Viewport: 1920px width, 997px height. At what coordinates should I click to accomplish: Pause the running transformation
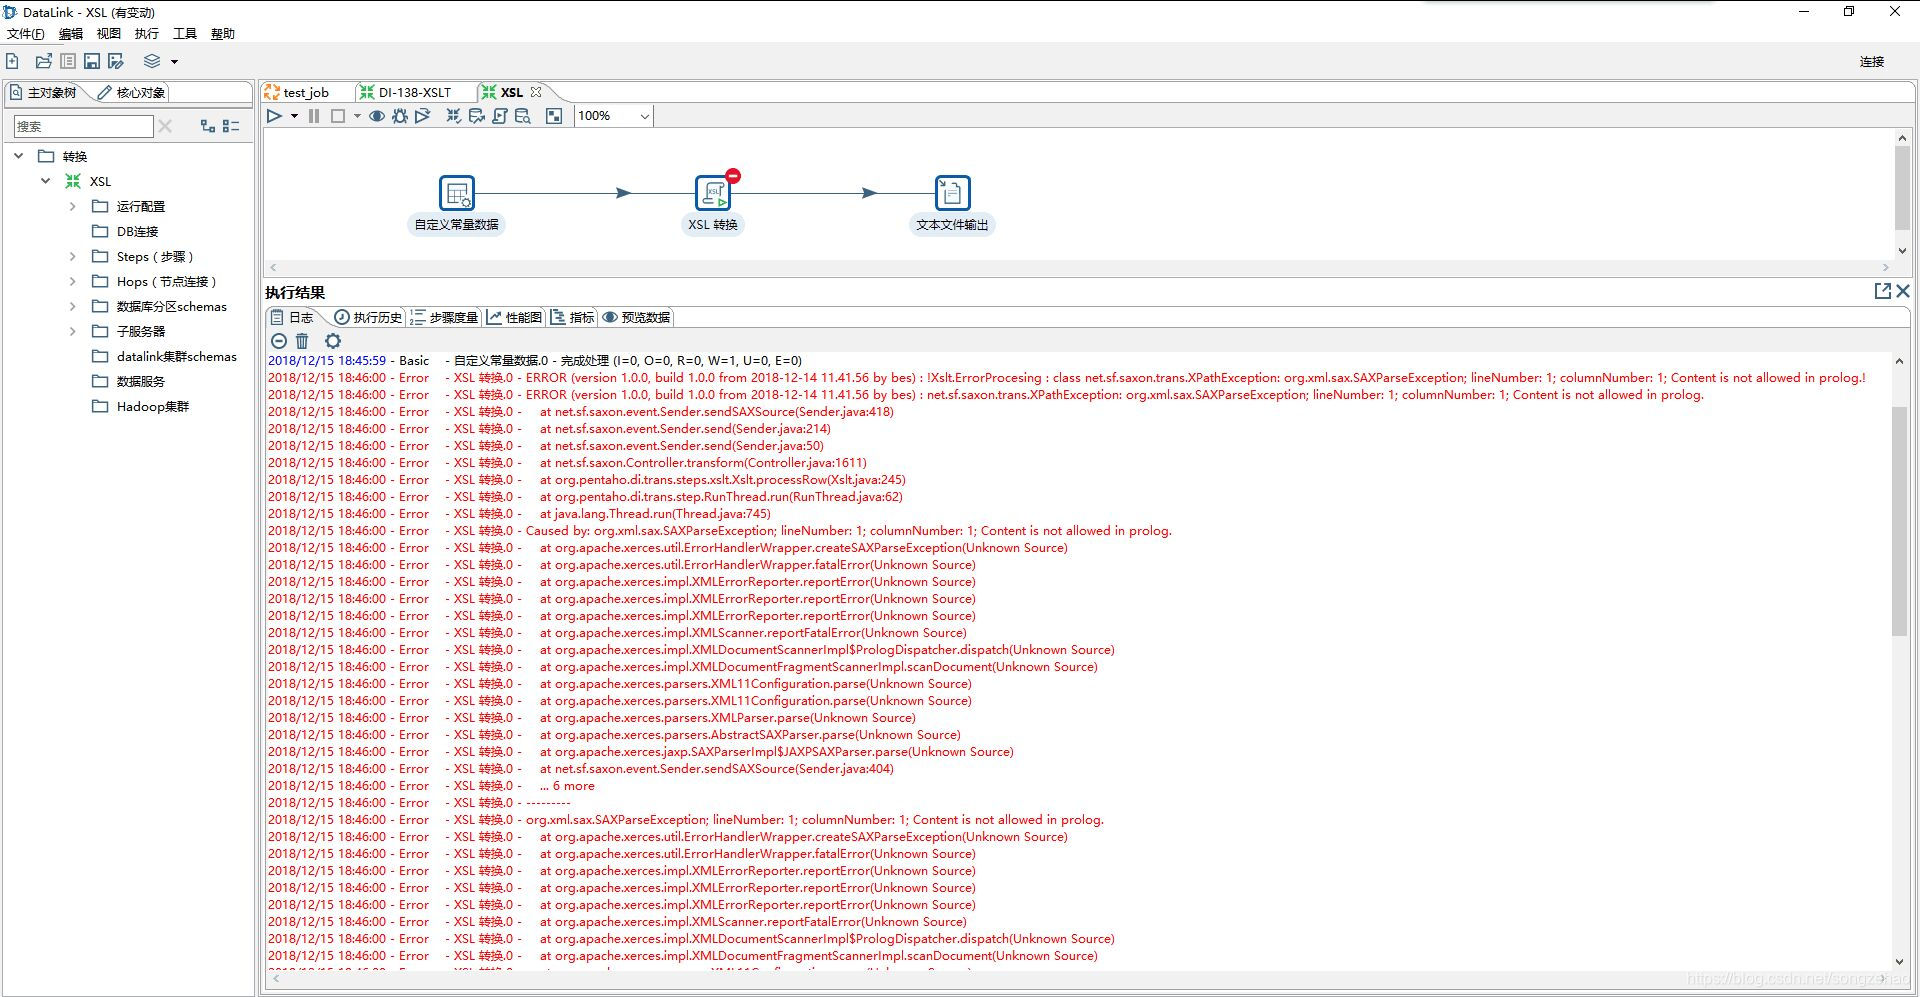point(314,115)
